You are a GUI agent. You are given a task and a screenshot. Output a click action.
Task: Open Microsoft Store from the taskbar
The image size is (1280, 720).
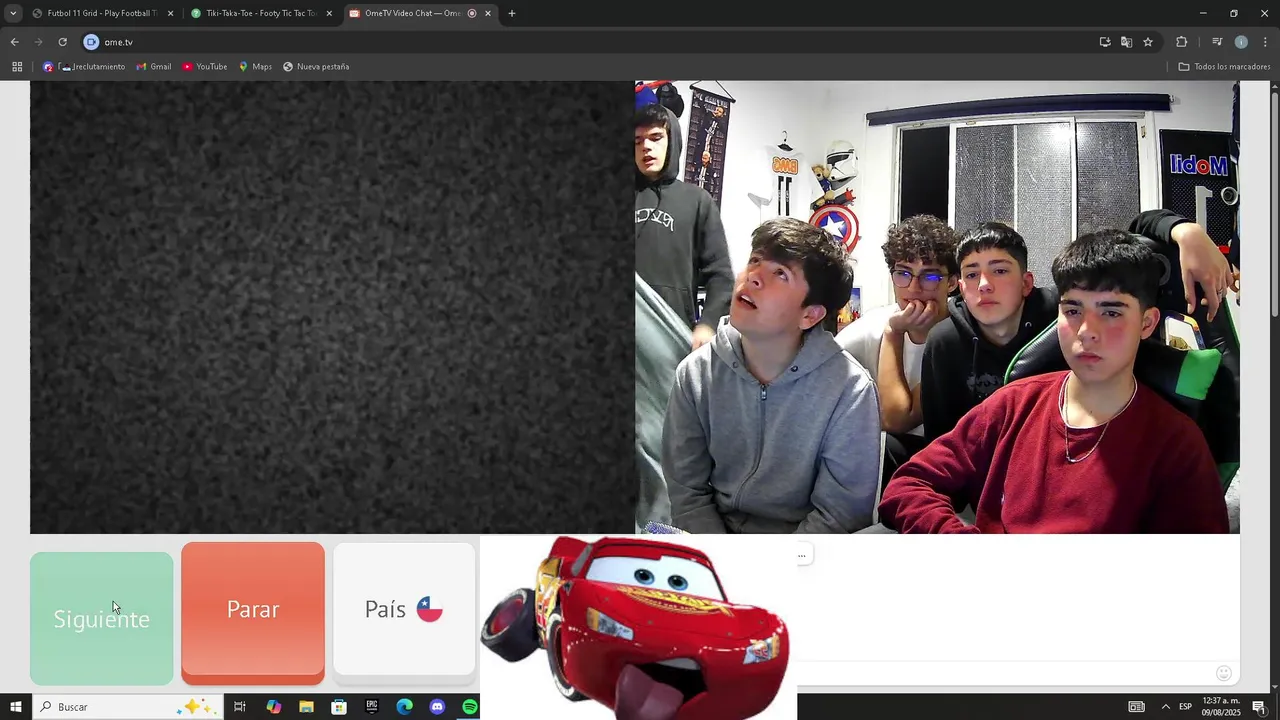[x=339, y=707]
